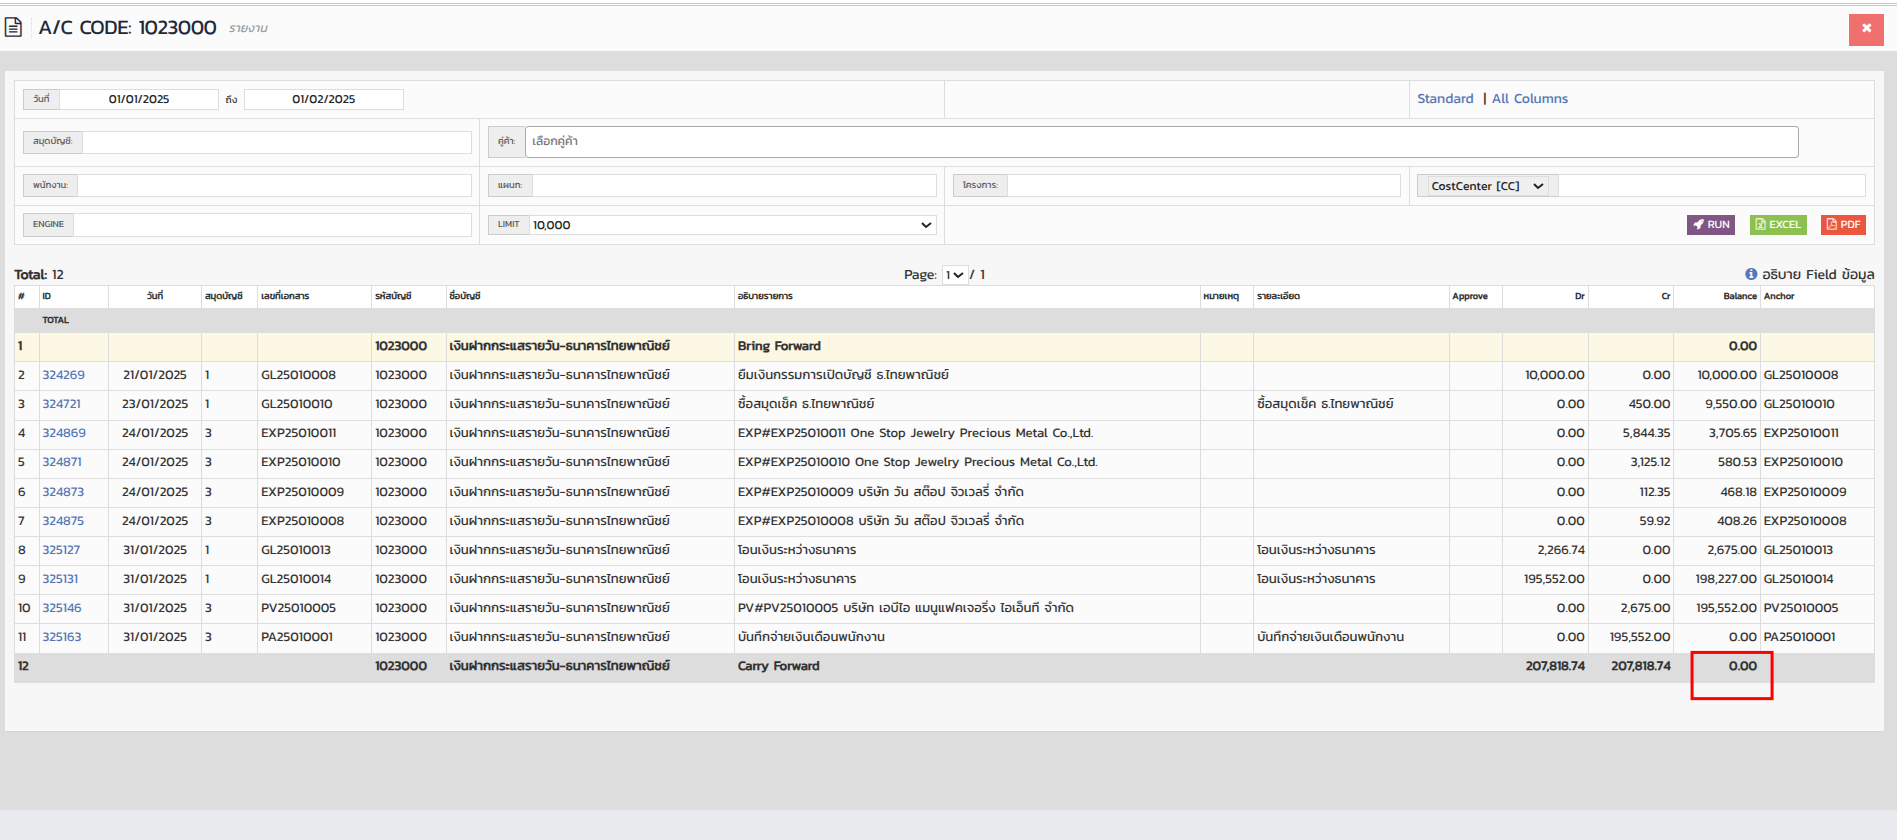Viewport: 1897px width, 840px height.
Task: Click document number PV25010005
Action: 298,608
